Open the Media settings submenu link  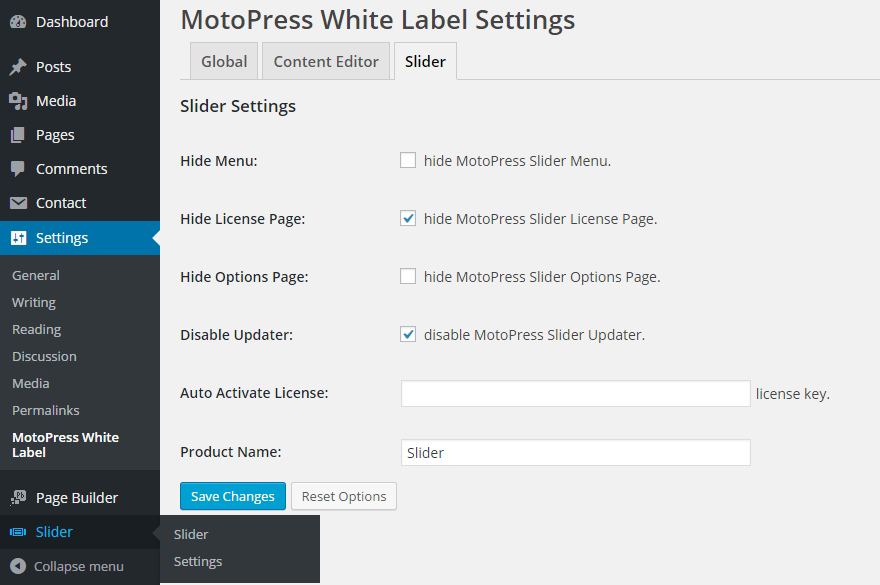click(31, 383)
